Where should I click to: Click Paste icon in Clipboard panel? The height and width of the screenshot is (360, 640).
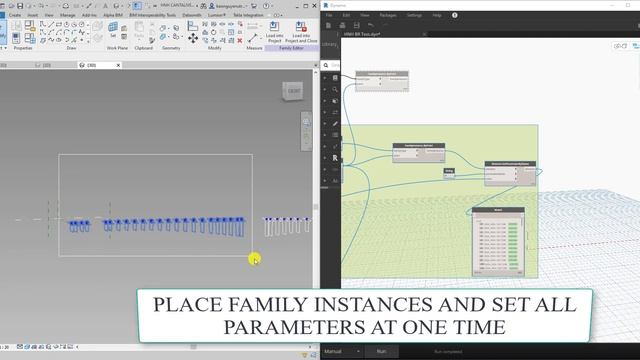pos(139,28)
